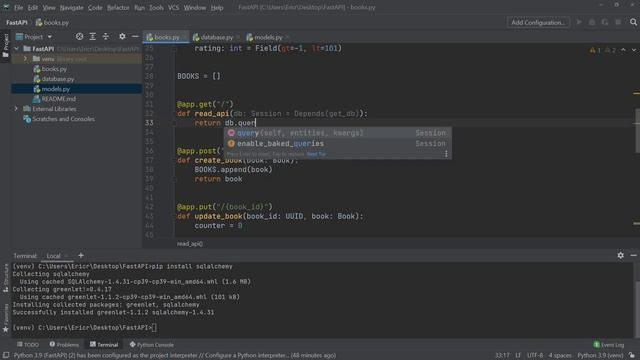This screenshot has height=360, width=640.
Task: Click the Expand All icon in Project panel
Action: (x=93, y=37)
